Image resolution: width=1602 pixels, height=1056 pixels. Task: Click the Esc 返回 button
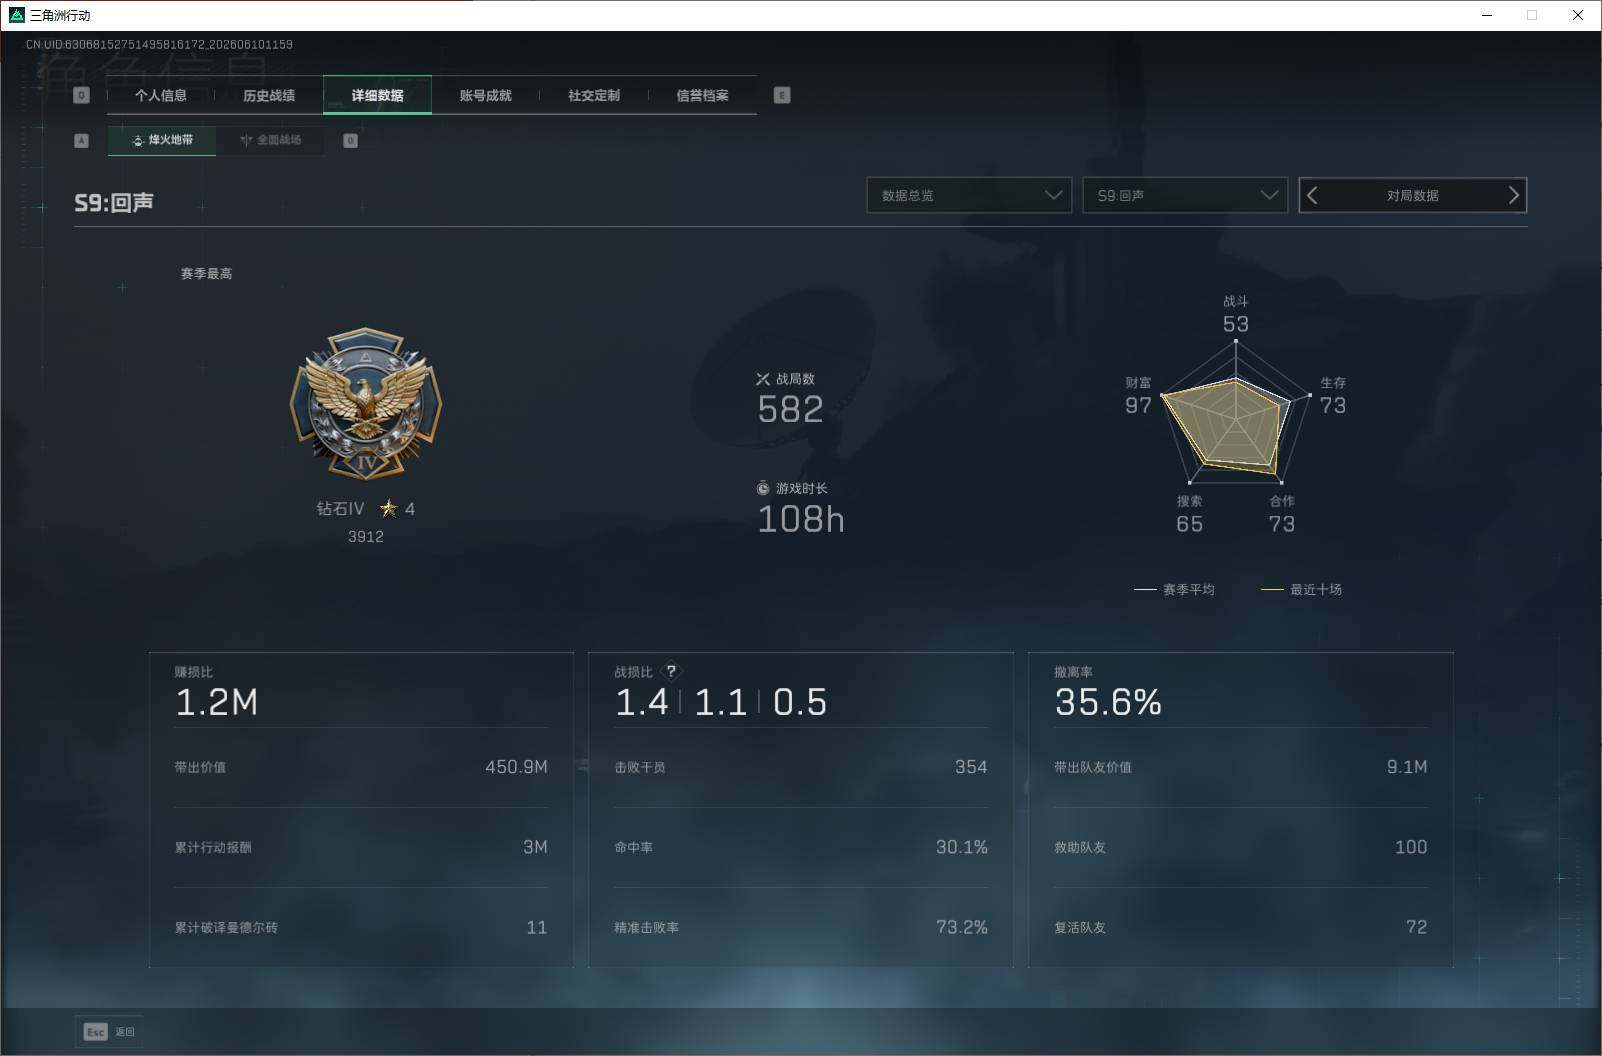109,1032
